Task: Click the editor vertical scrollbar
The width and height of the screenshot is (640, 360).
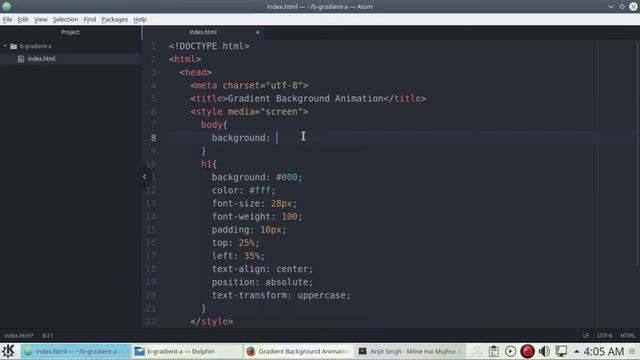Action: (638, 153)
